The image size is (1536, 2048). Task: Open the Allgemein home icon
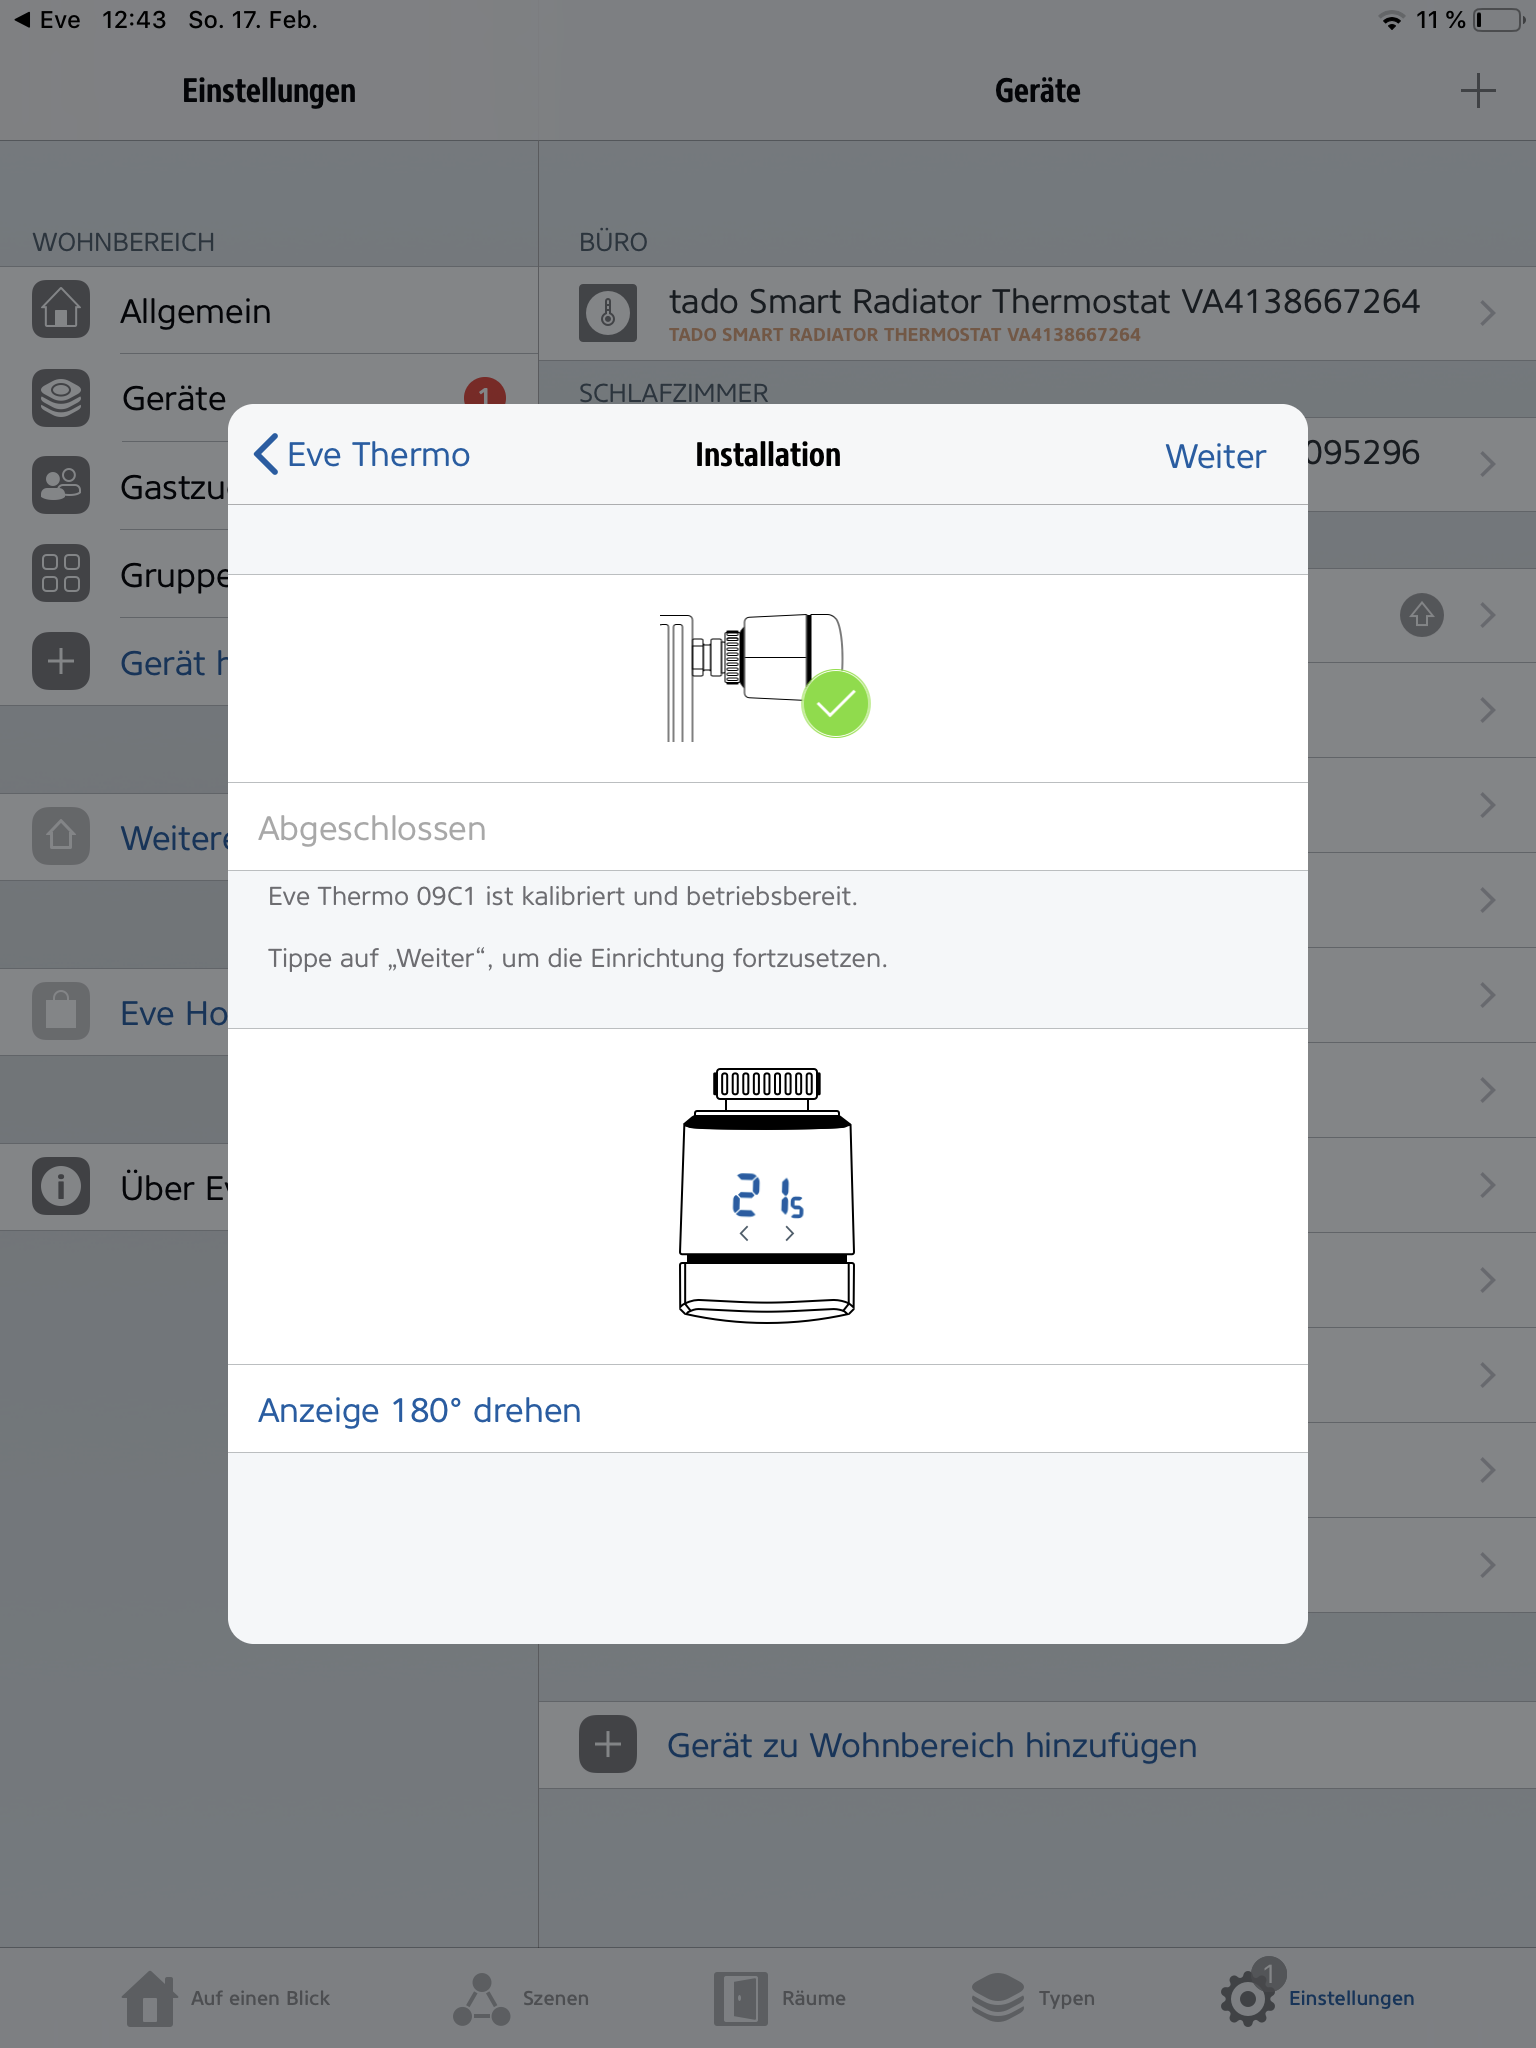pyautogui.click(x=61, y=310)
